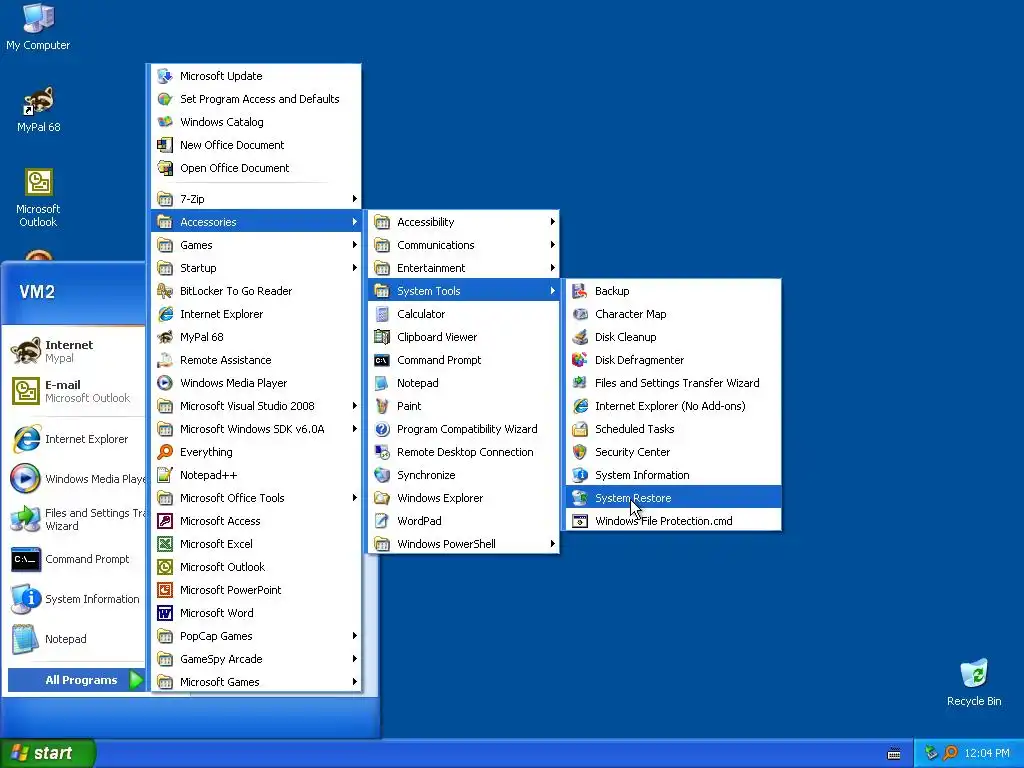
Task: Open Disk Defragmenter icon
Action: click(x=579, y=360)
